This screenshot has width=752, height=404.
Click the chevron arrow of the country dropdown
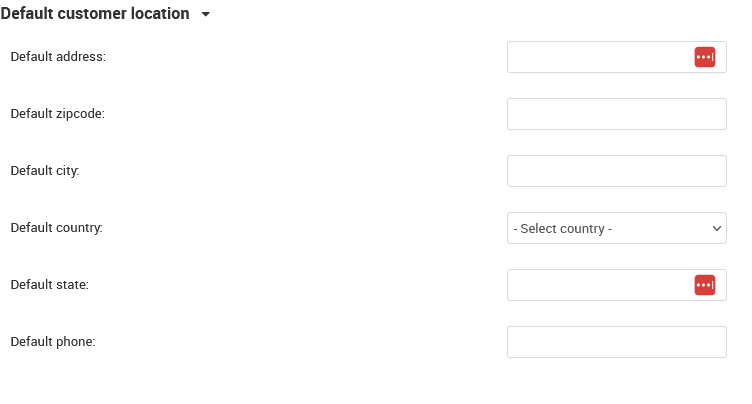(x=717, y=228)
